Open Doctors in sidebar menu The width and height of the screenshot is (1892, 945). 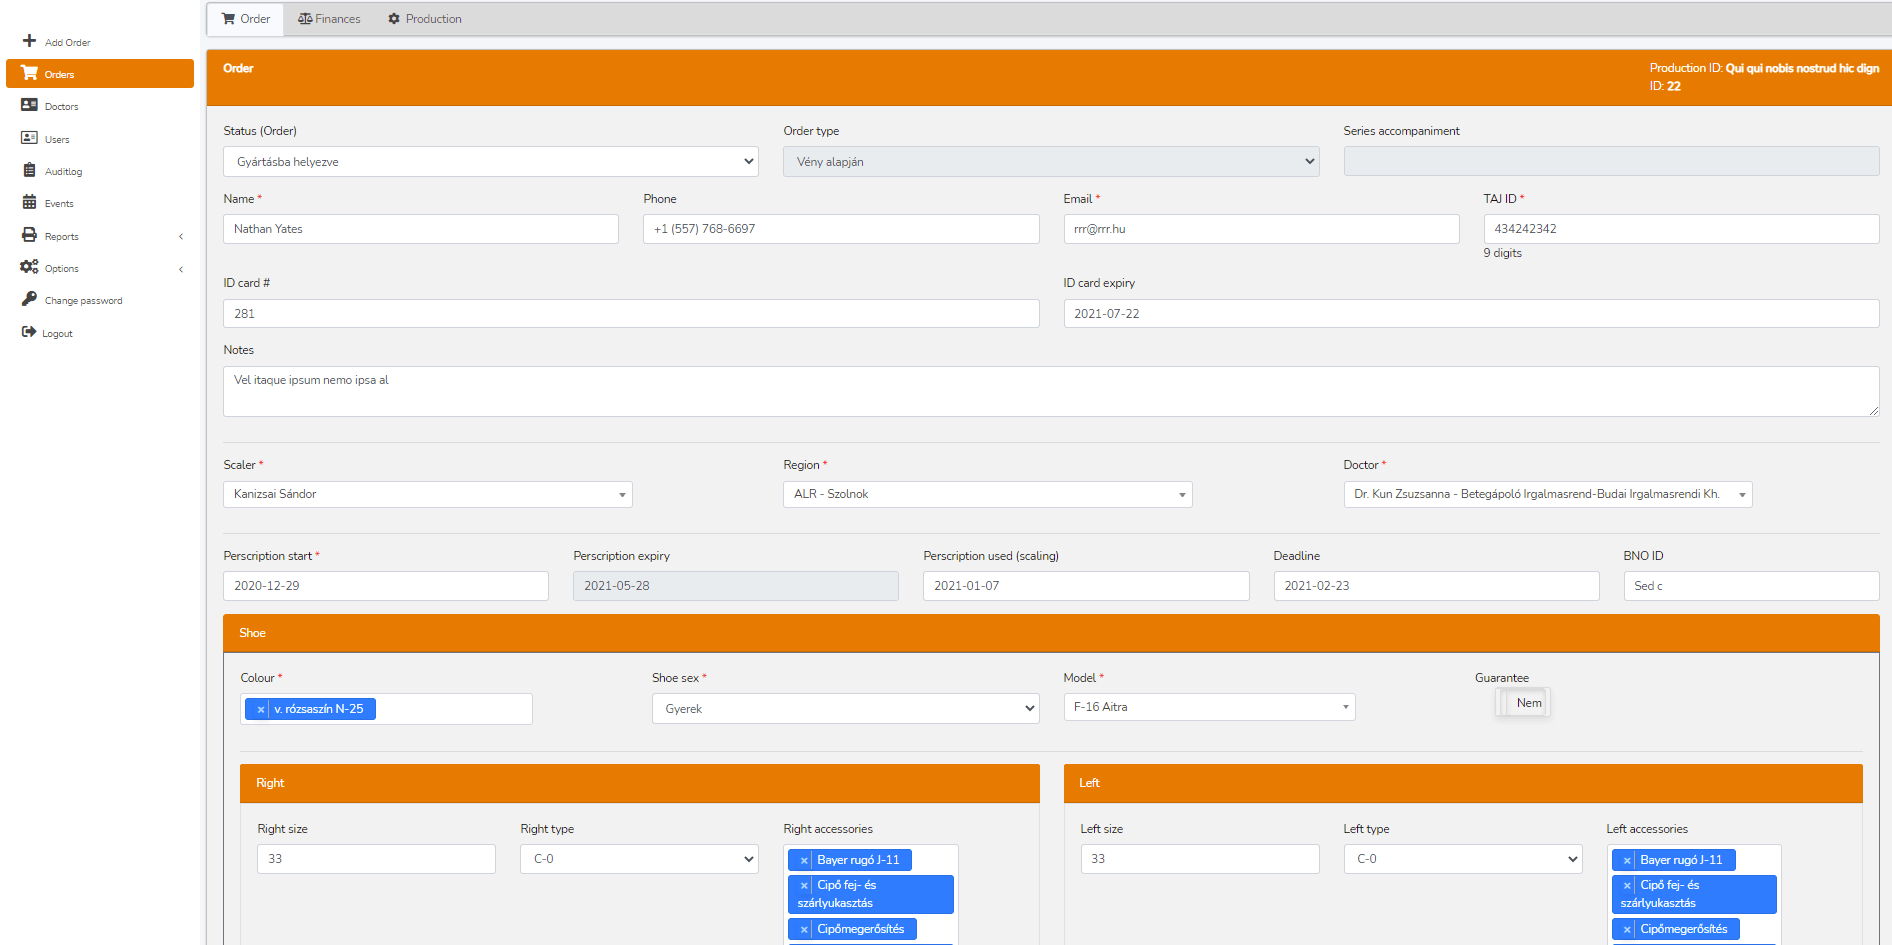(100, 106)
